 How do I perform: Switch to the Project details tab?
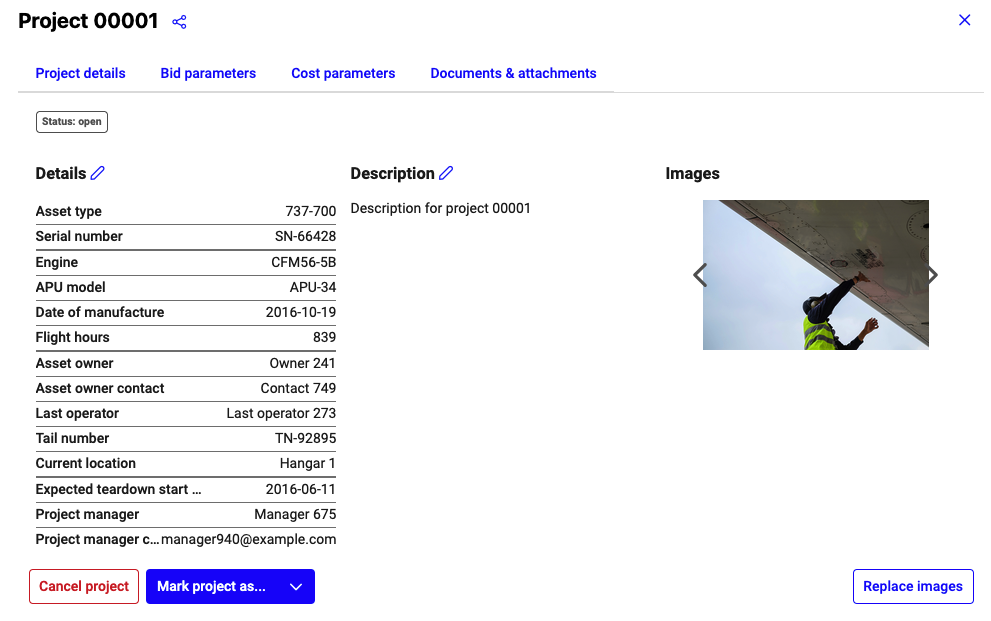pyautogui.click(x=80, y=73)
